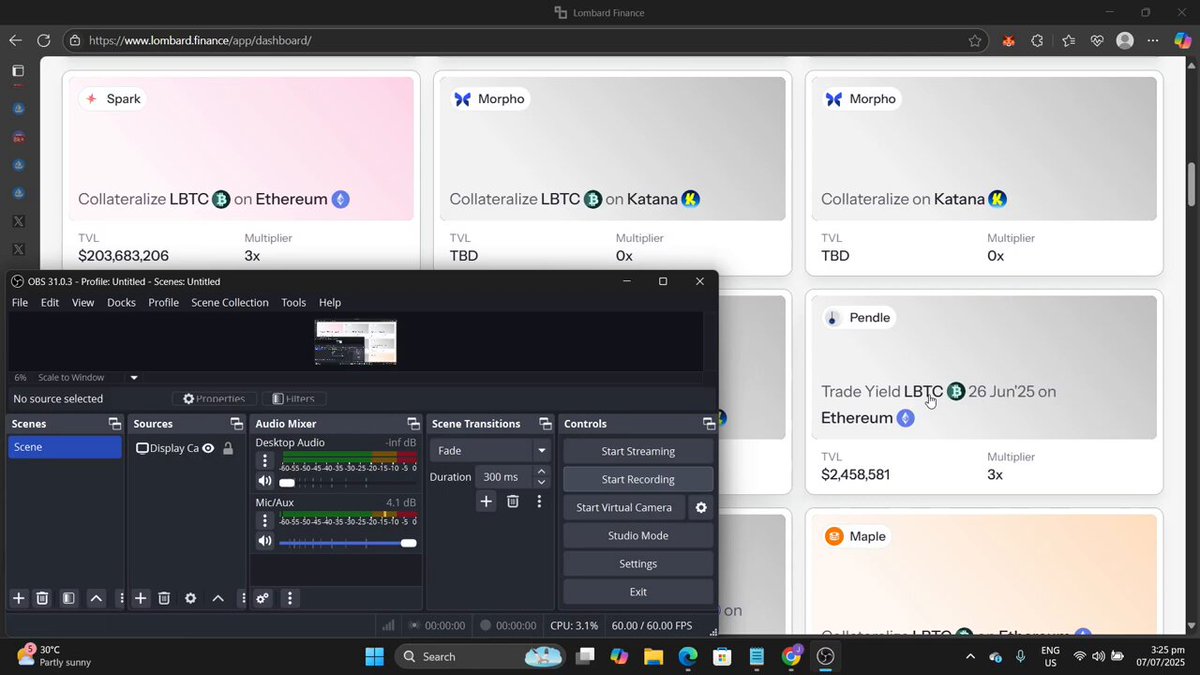Open virtual camera settings gear
This screenshot has width=1200, height=675.
pos(701,507)
